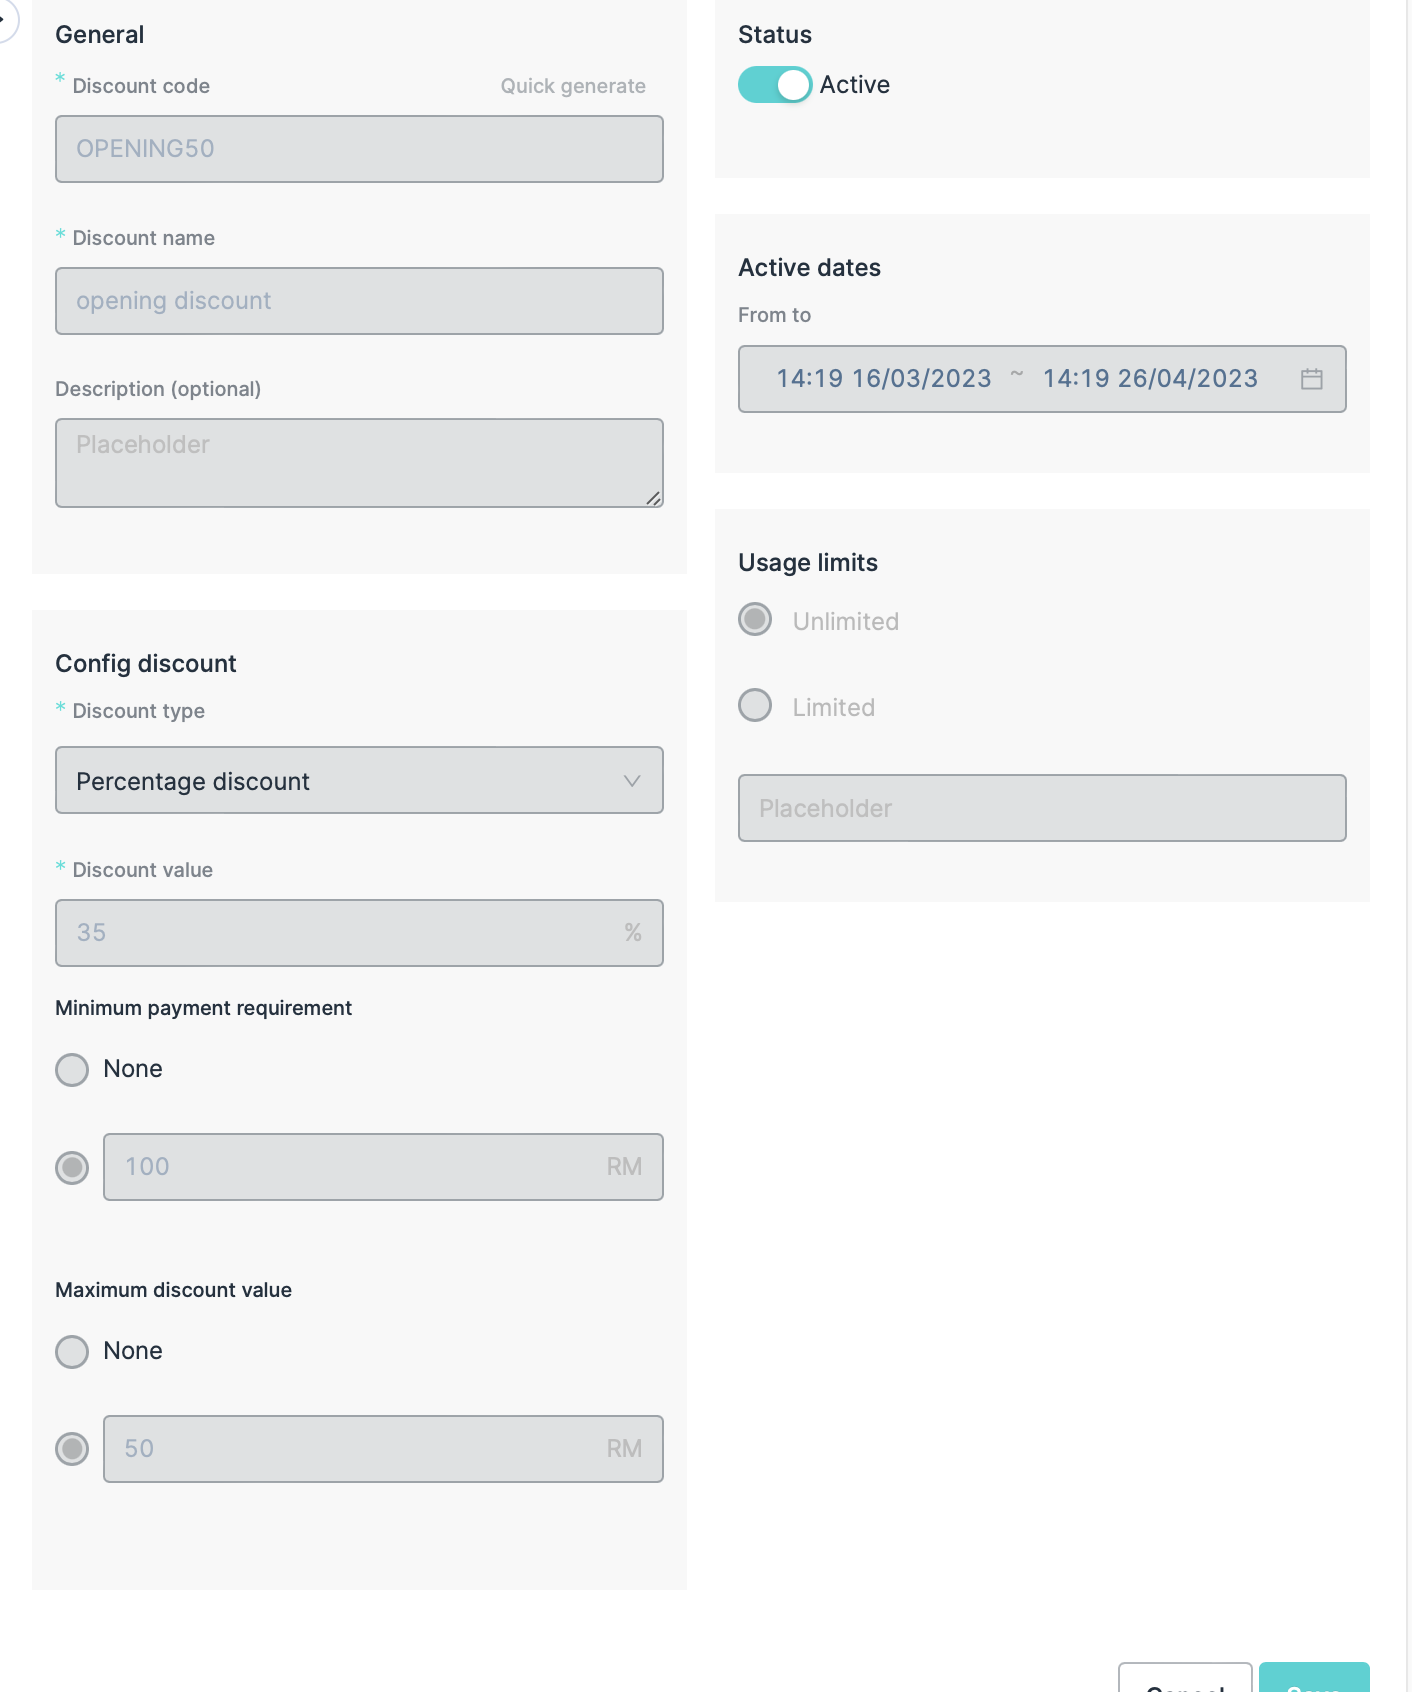Click the start date 14:19 16/03/2023
The image size is (1412, 1692).
(884, 379)
